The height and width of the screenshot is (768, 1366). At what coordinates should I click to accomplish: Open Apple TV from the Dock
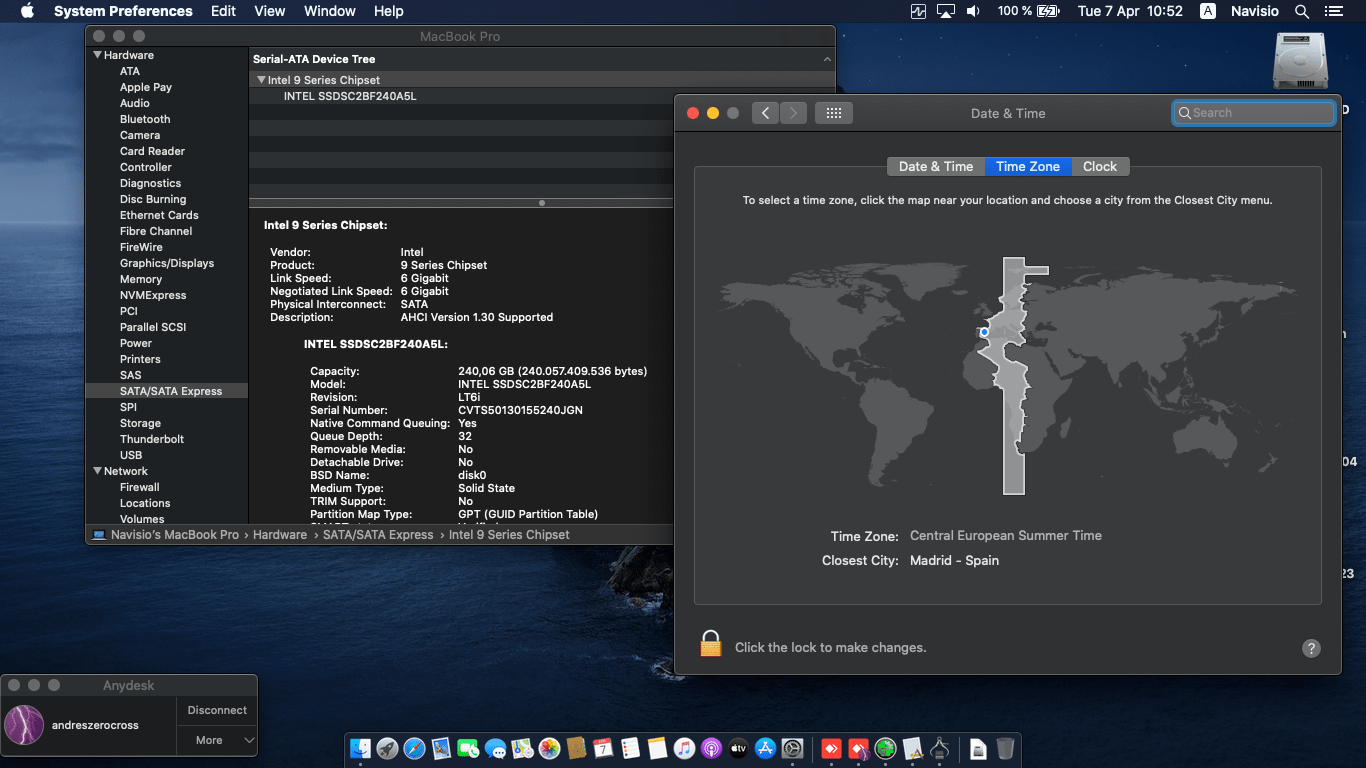pos(738,748)
